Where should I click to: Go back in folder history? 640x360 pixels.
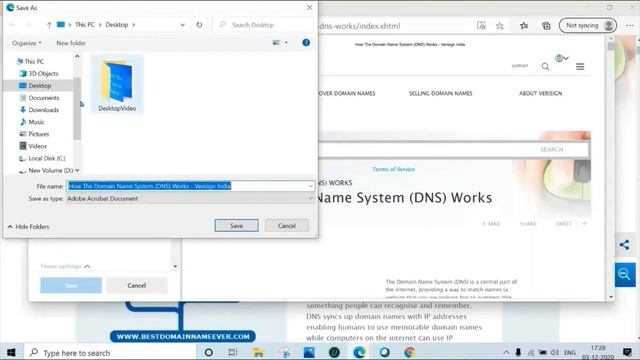click(12, 25)
